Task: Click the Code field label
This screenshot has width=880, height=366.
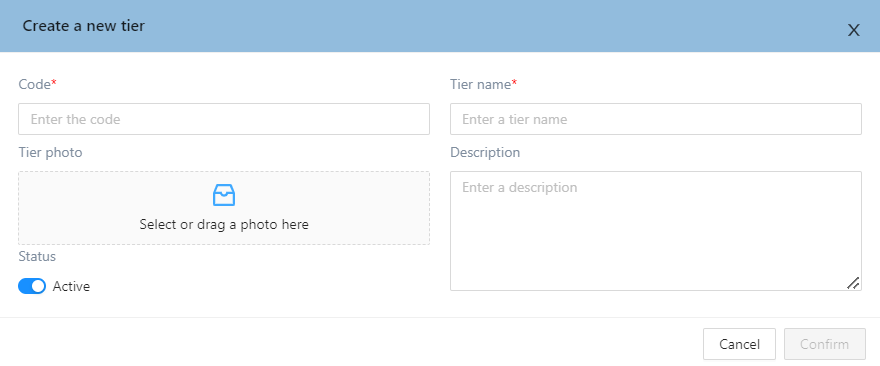Action: (x=35, y=84)
